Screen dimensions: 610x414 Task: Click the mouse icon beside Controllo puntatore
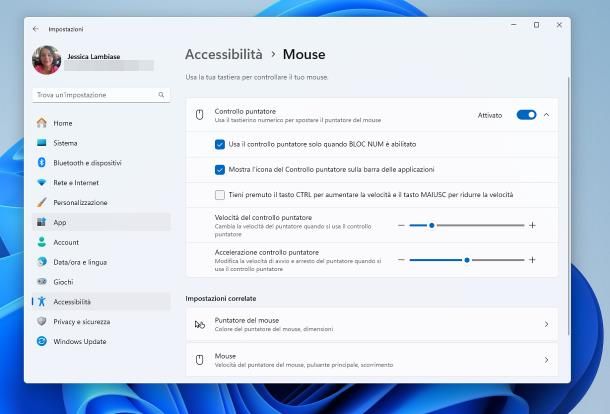[x=200, y=115]
